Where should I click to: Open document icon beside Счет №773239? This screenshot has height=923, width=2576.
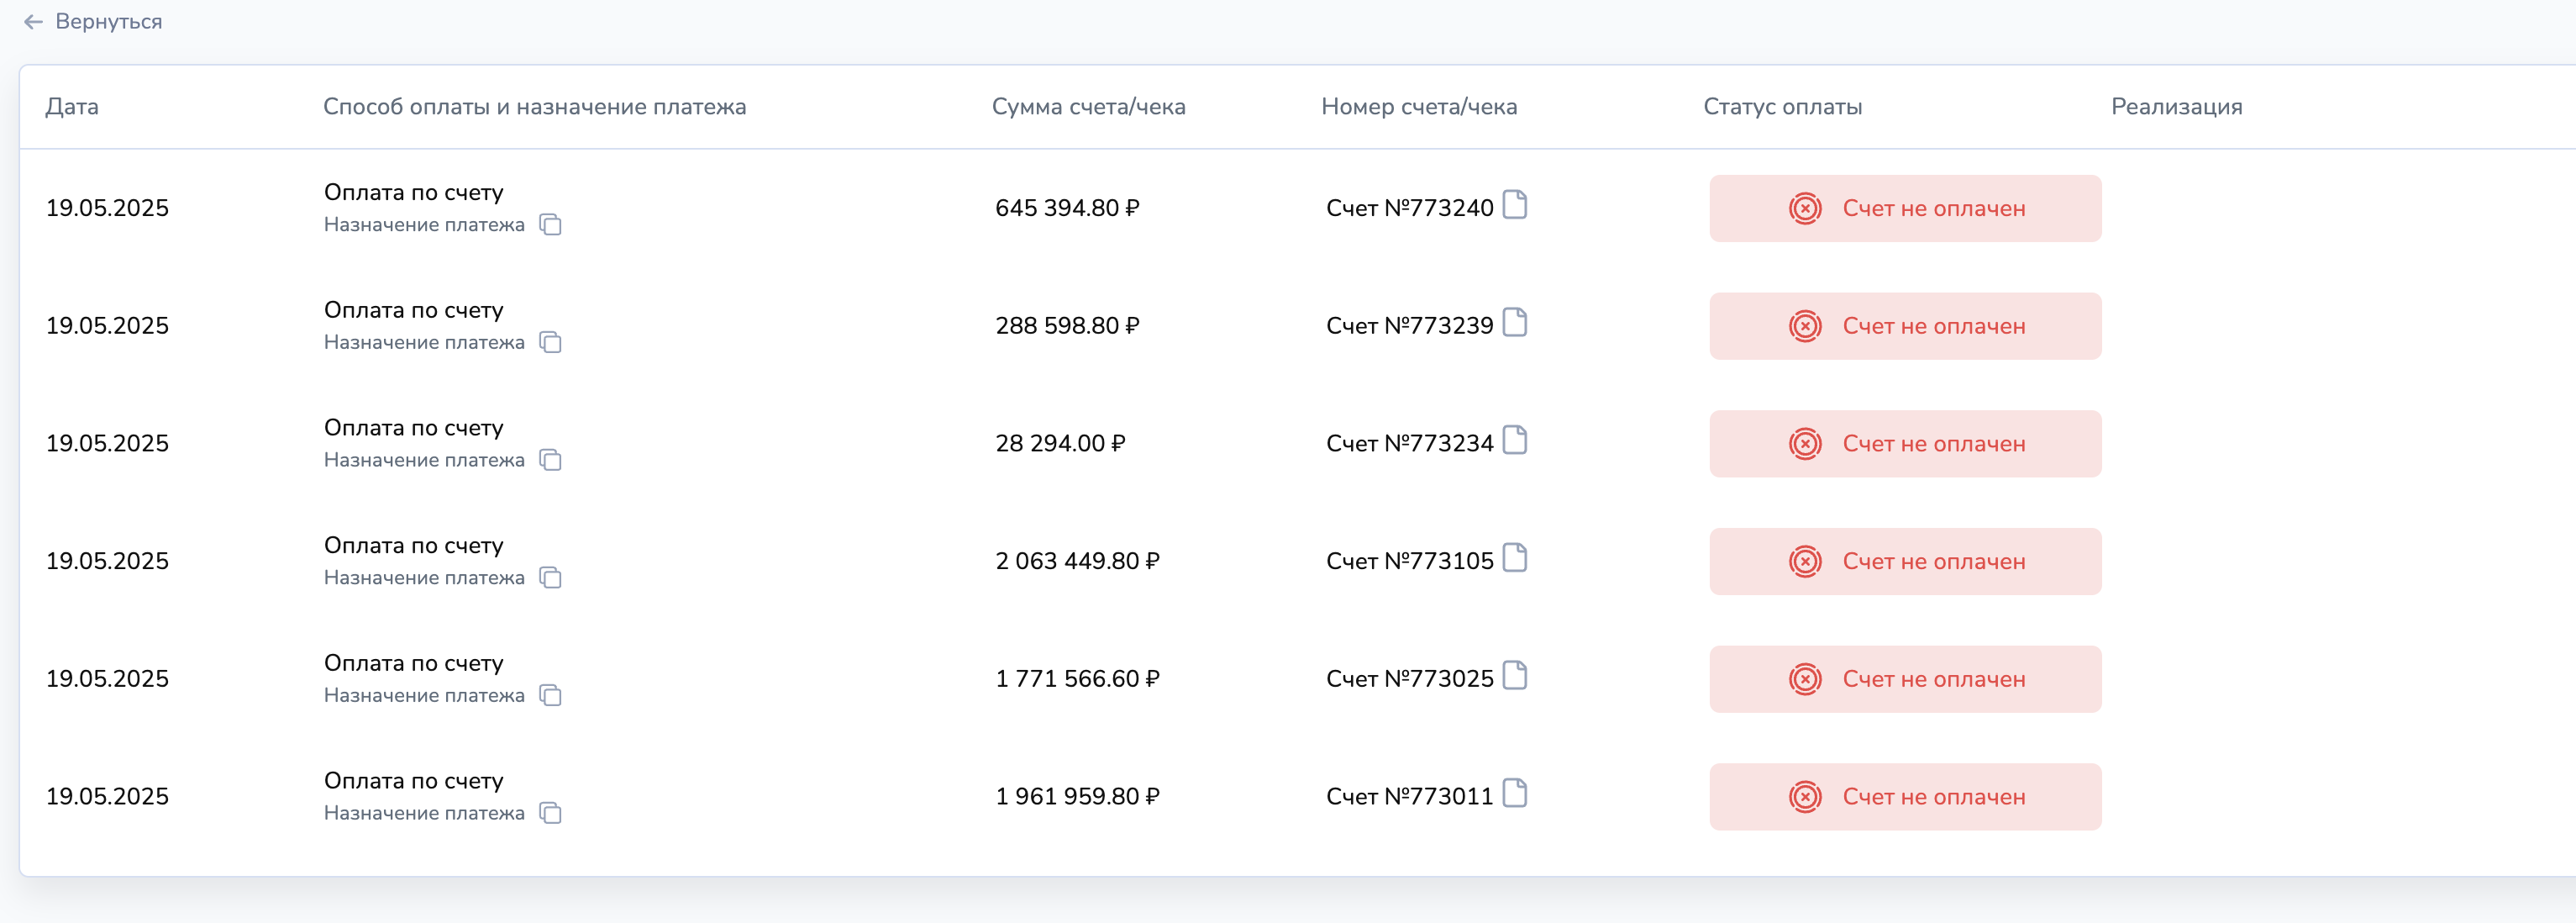click(1515, 323)
